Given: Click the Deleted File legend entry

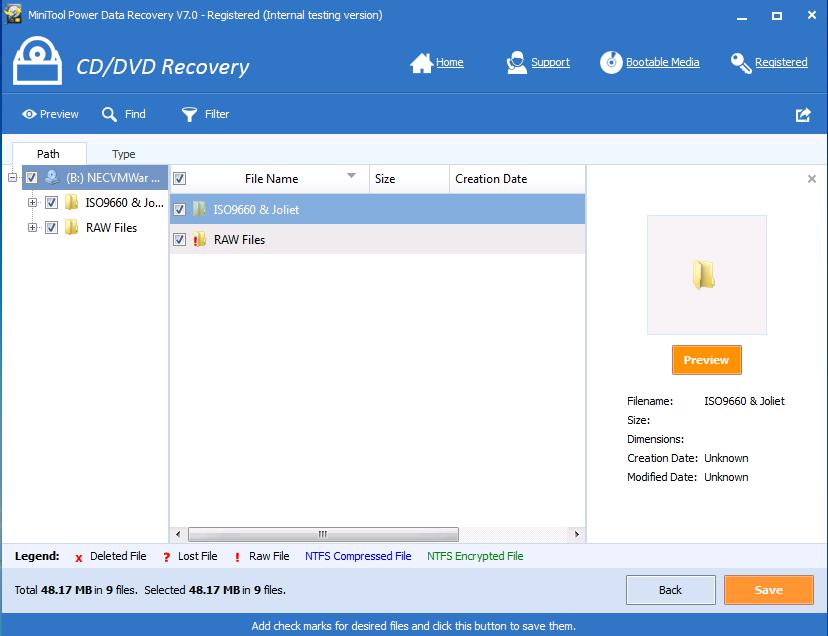Looking at the screenshot, I should tap(111, 556).
